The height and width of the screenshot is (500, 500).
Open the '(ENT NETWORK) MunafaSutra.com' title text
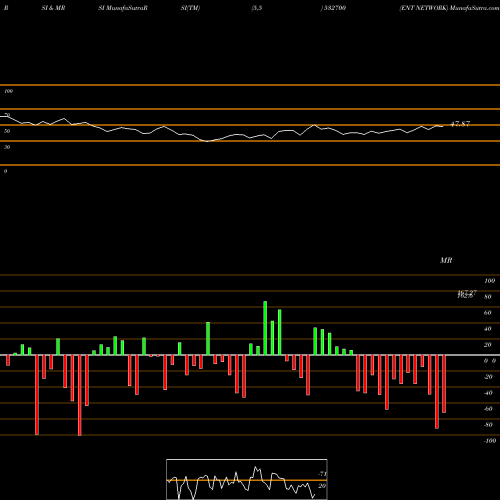(x=449, y=8)
